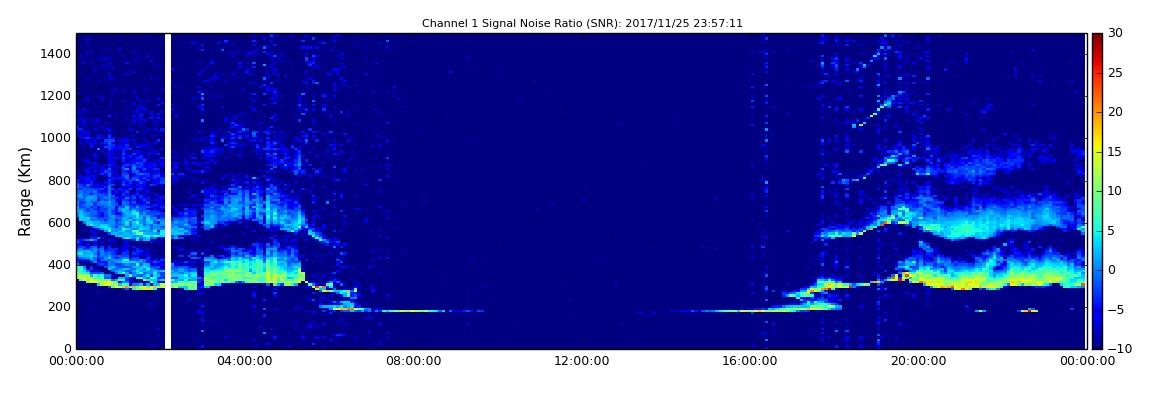Click the colorbar label -10
The width and height of the screenshot is (1150, 407).
tap(1118, 349)
